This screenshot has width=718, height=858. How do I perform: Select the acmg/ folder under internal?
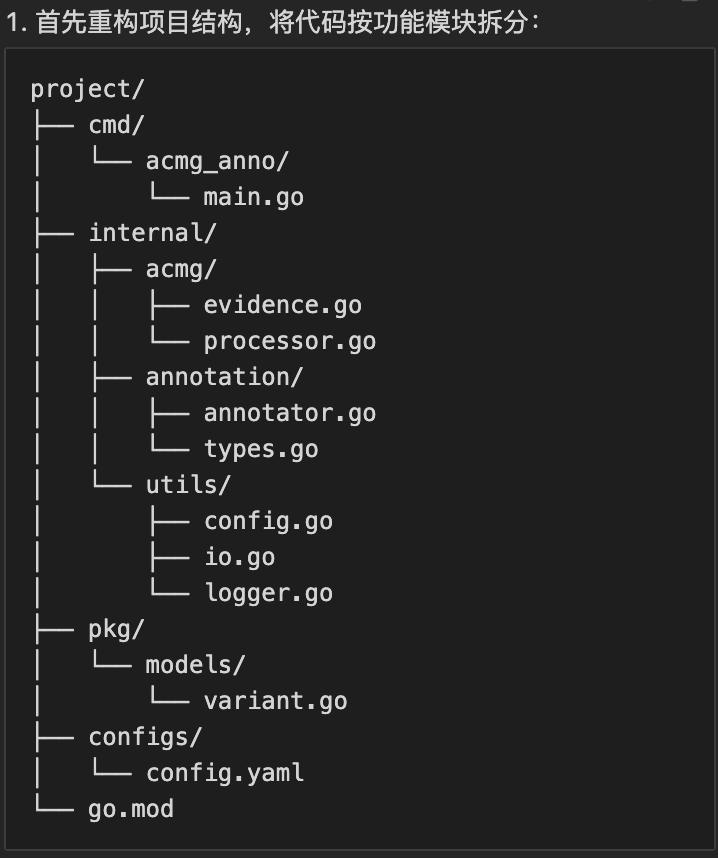coord(181,269)
